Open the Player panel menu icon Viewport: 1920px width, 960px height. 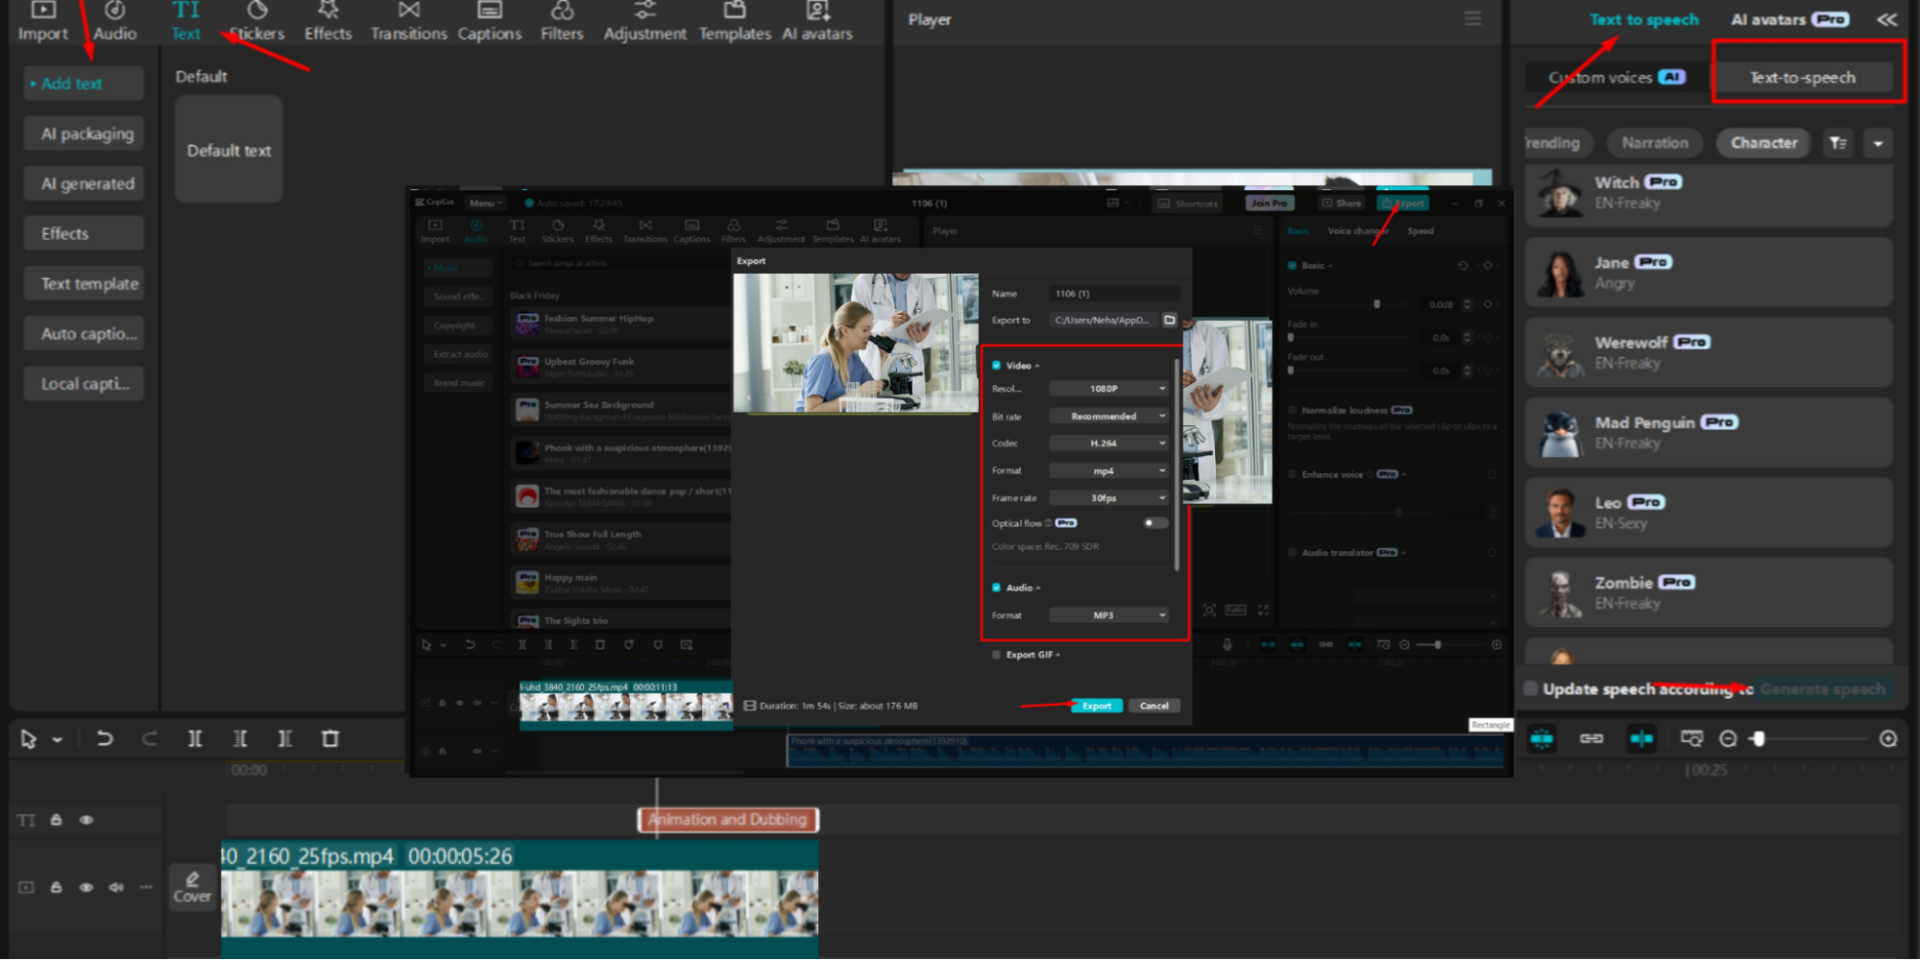tap(1473, 19)
